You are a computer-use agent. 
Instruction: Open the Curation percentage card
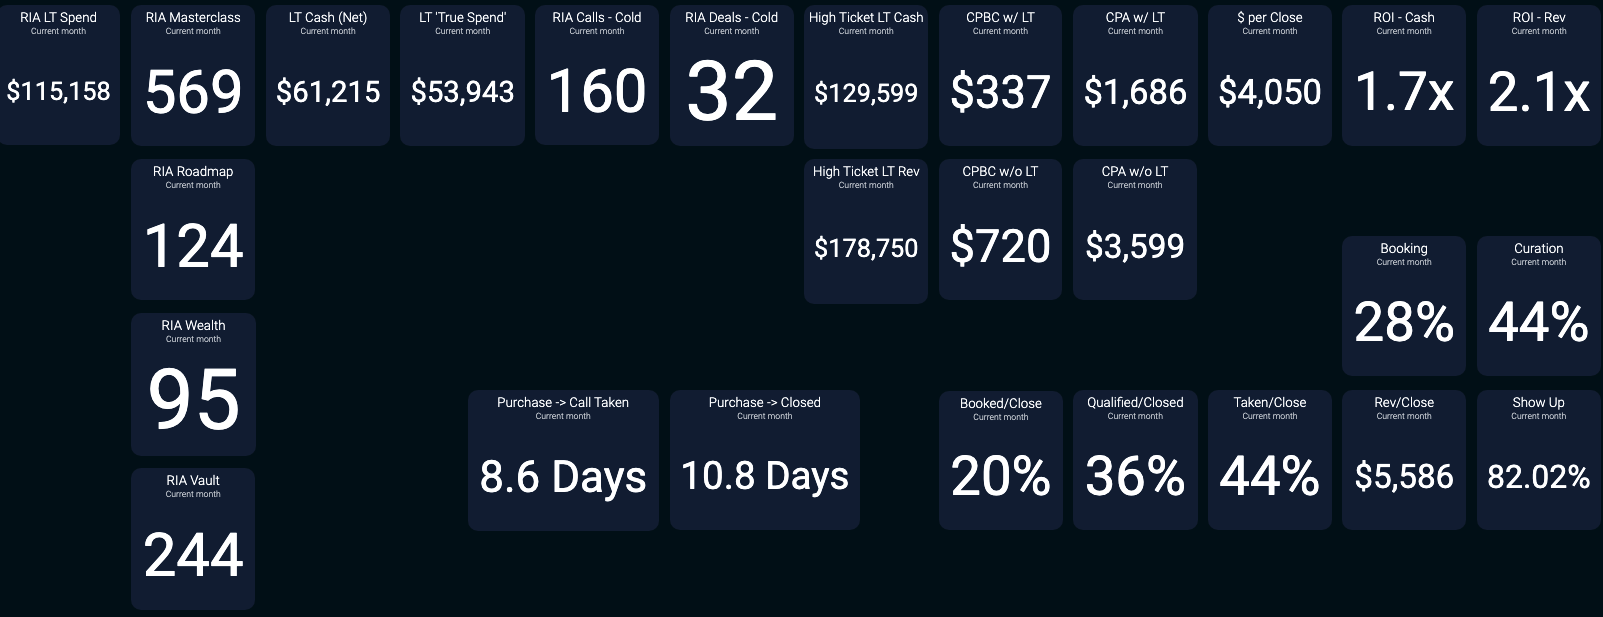[x=1539, y=306]
